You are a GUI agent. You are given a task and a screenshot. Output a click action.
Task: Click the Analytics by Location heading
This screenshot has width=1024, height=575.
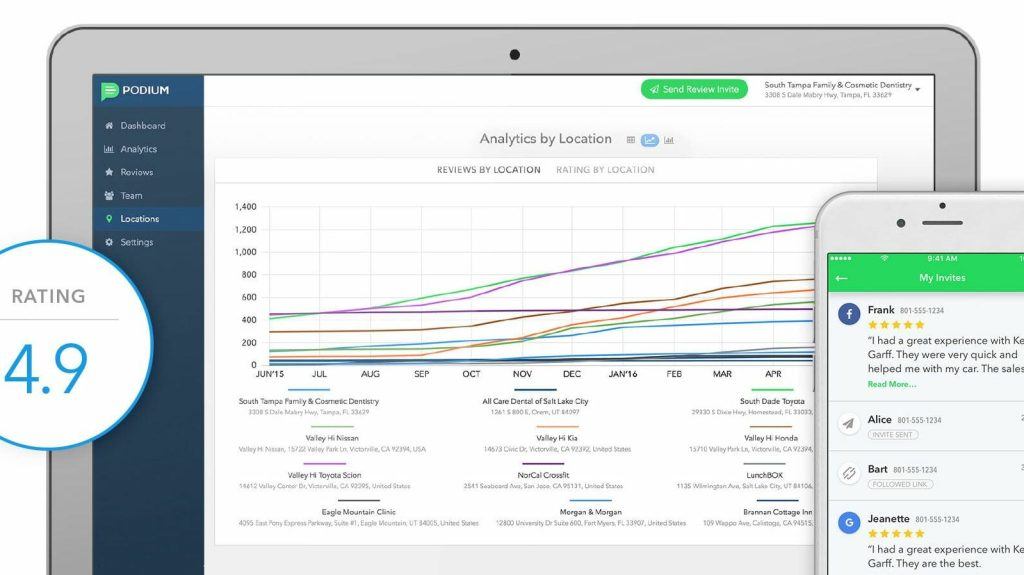tap(545, 139)
